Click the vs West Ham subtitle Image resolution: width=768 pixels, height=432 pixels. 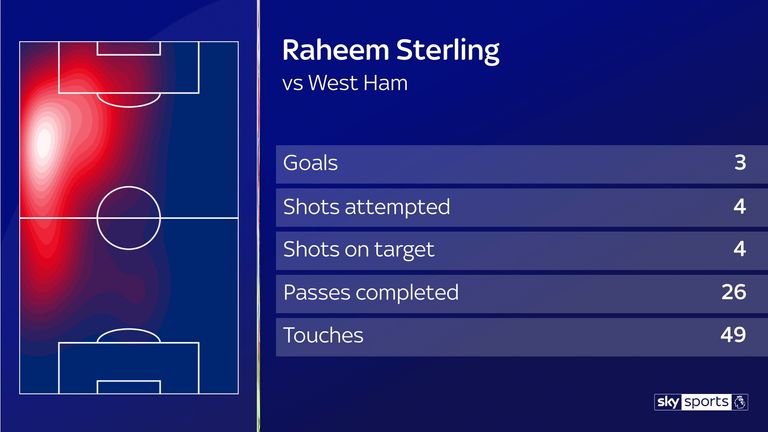(x=345, y=83)
